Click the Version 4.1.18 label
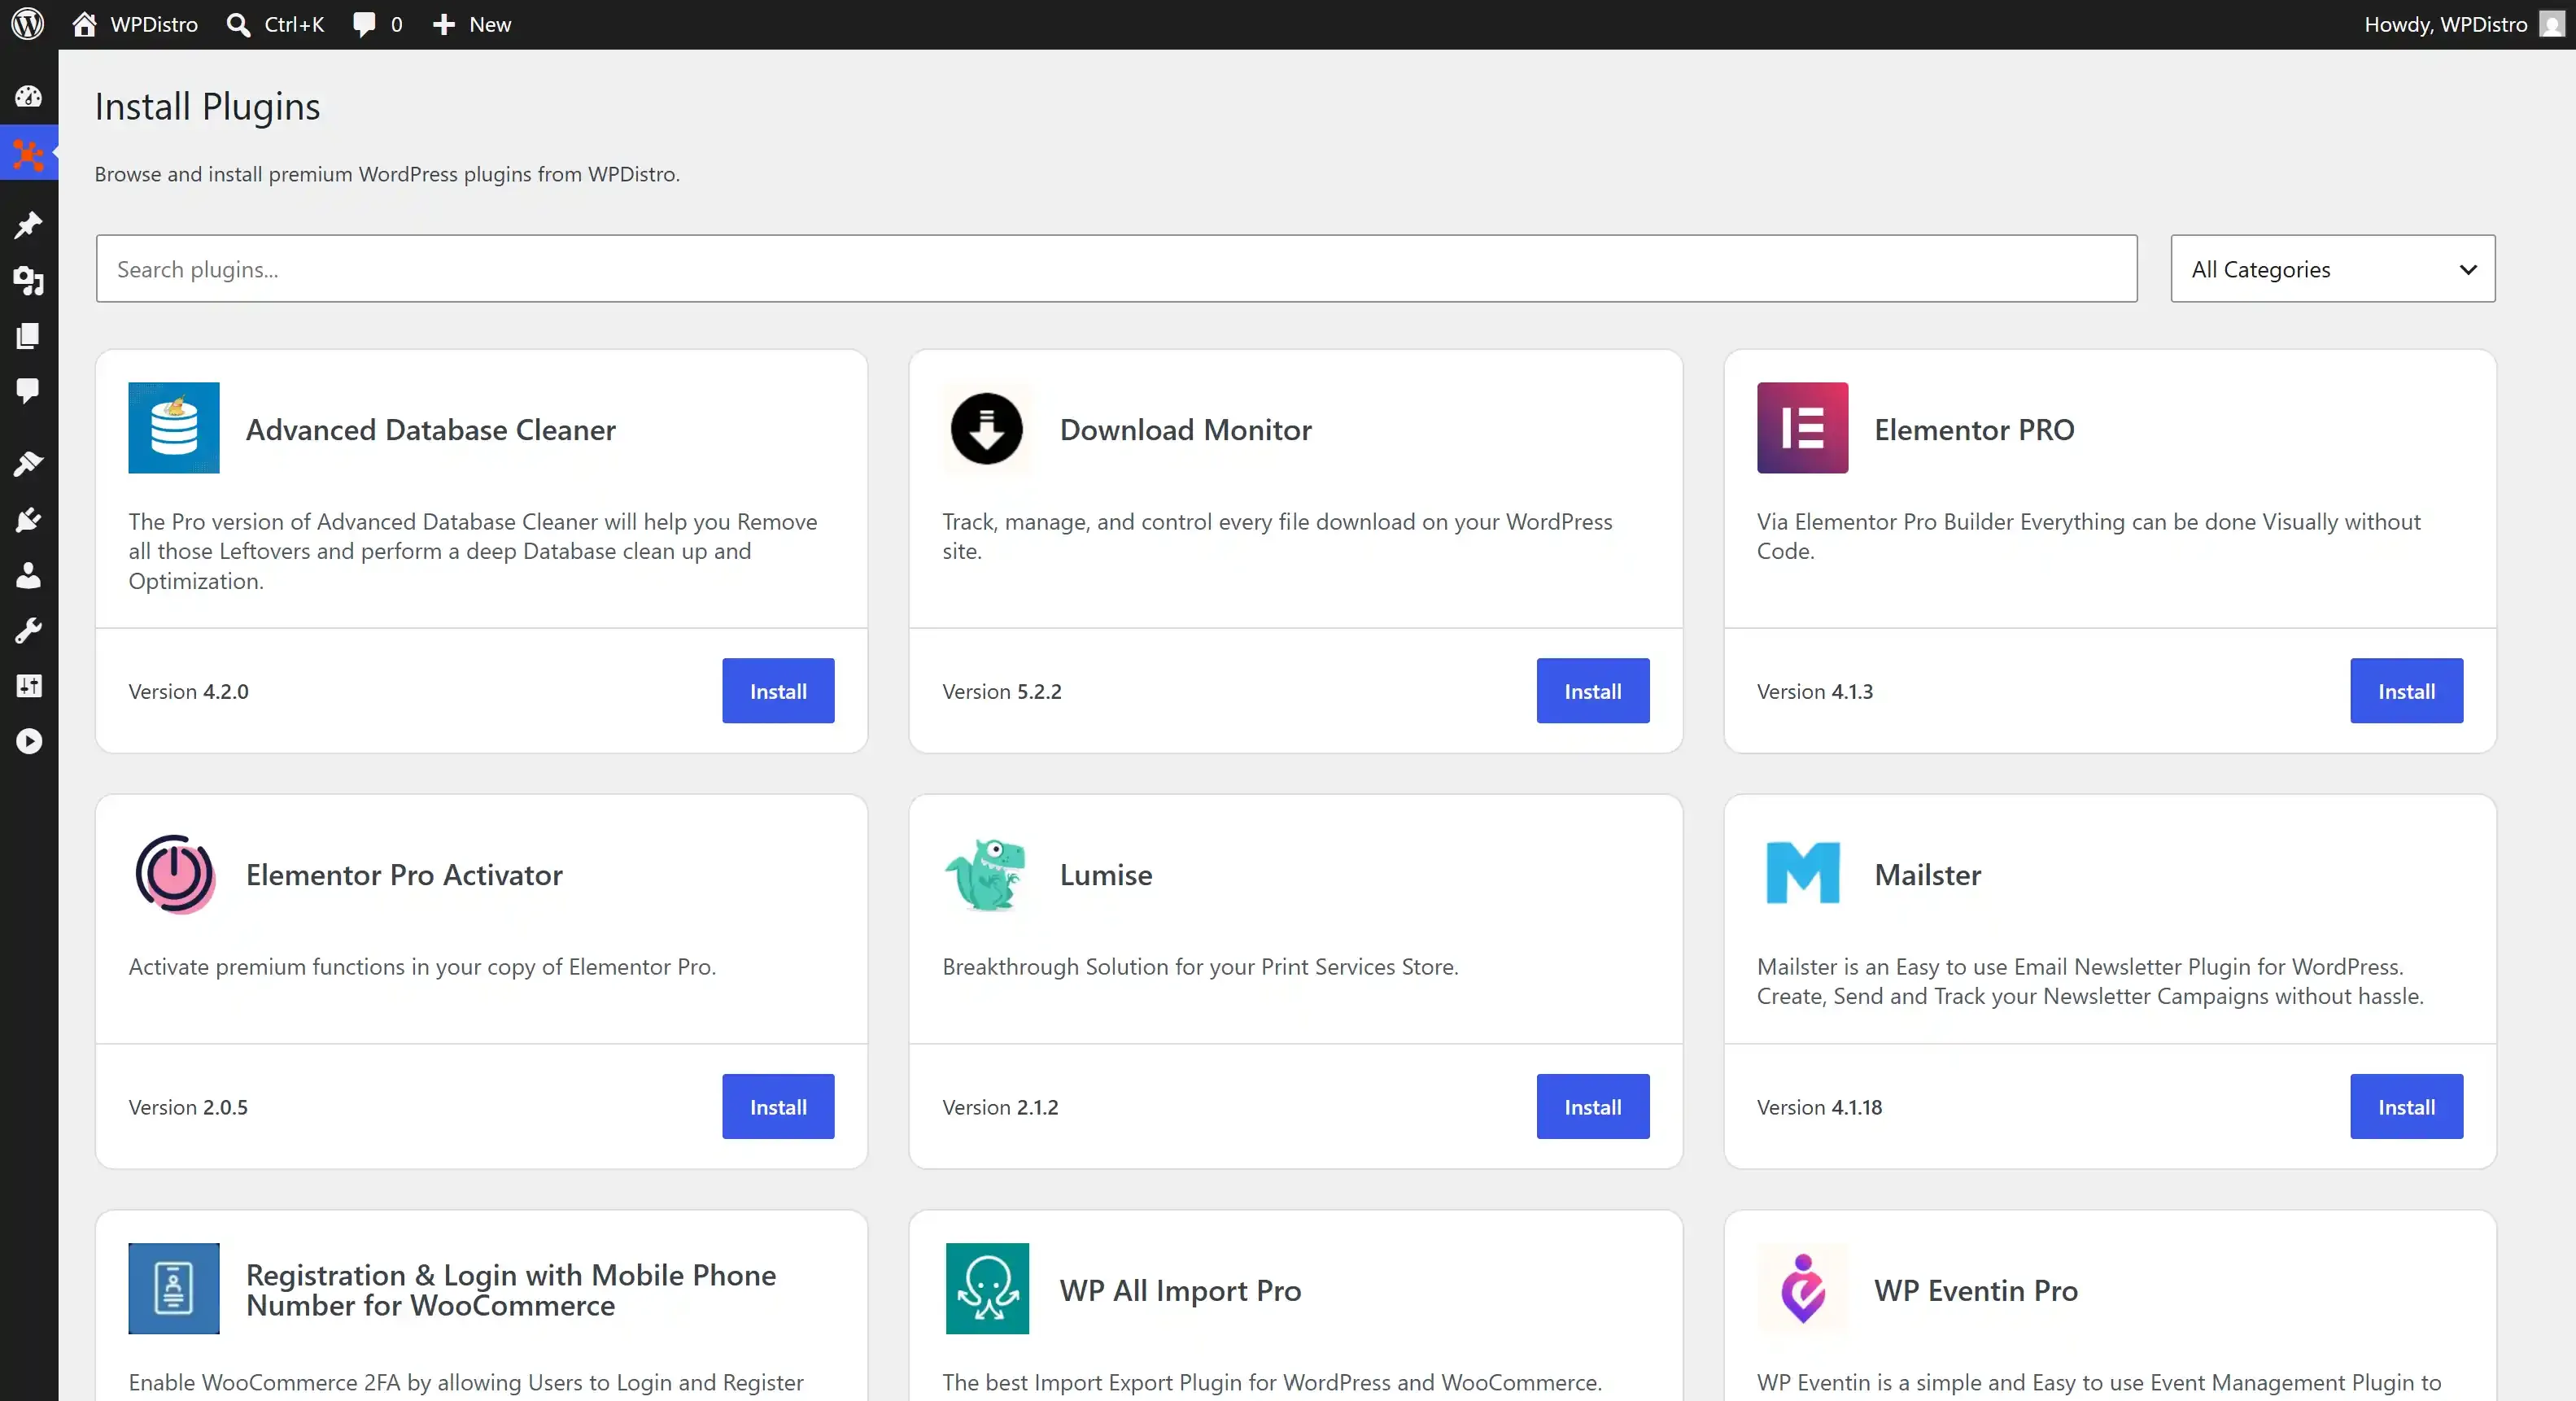The image size is (2576, 1401). 1819,1107
